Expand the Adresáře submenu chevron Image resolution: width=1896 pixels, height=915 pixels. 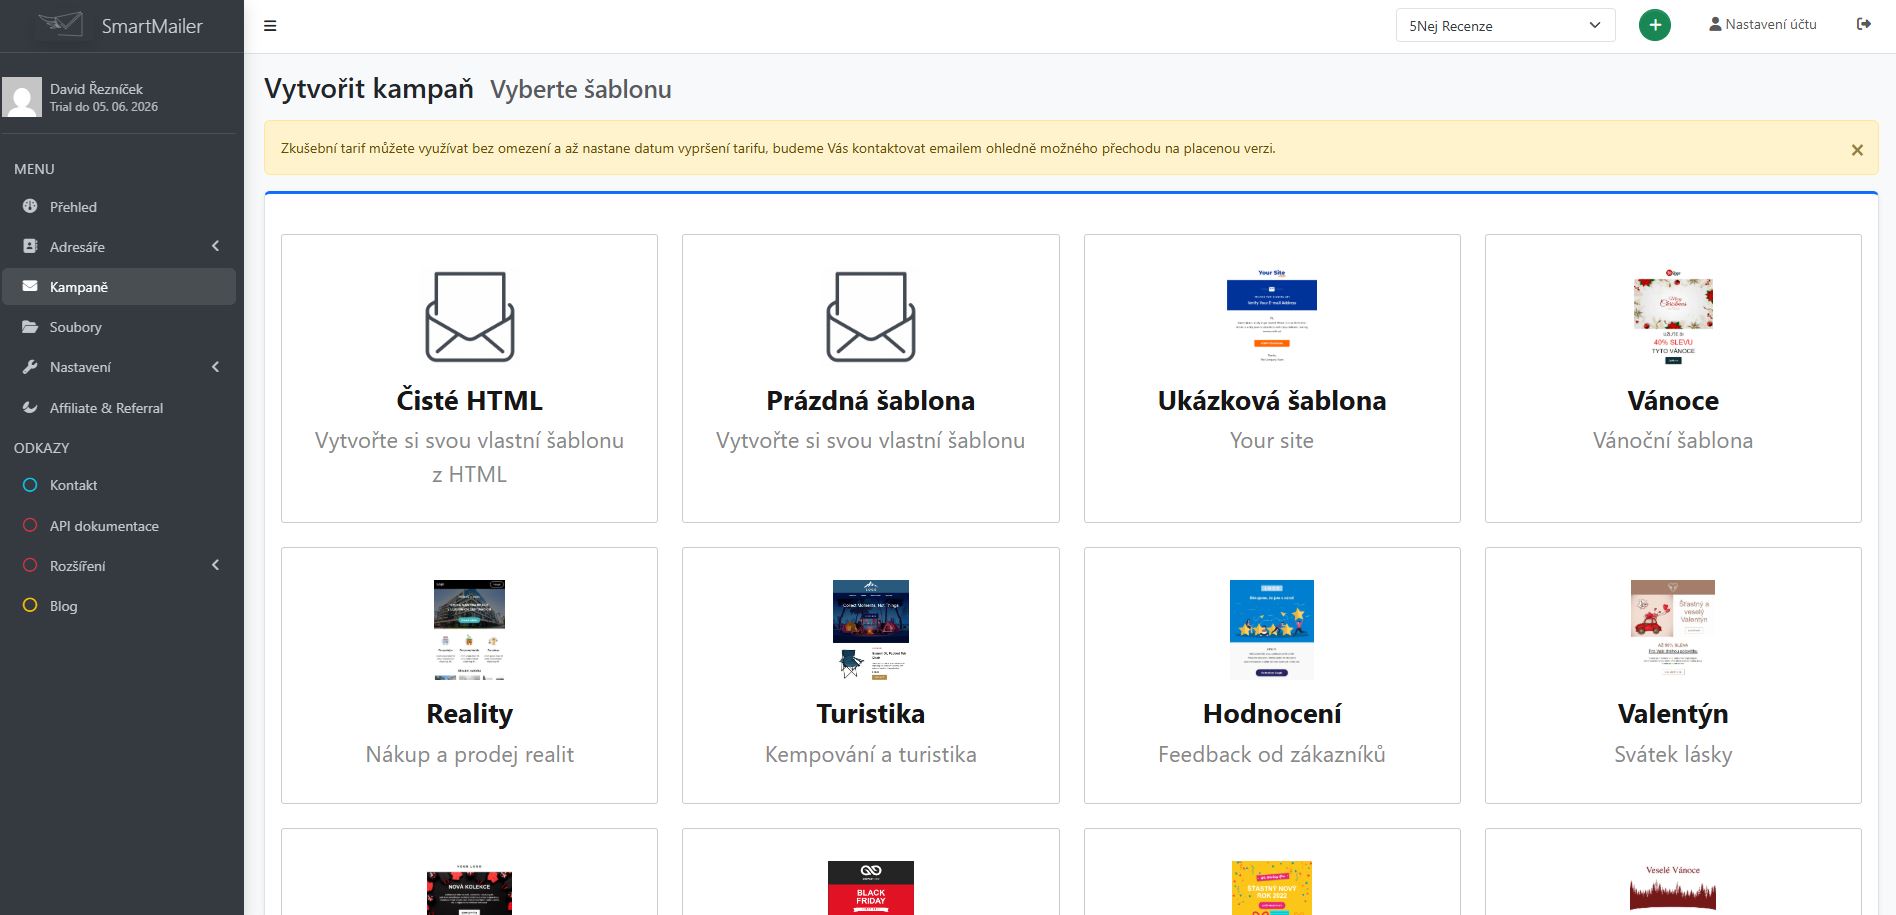pos(215,246)
